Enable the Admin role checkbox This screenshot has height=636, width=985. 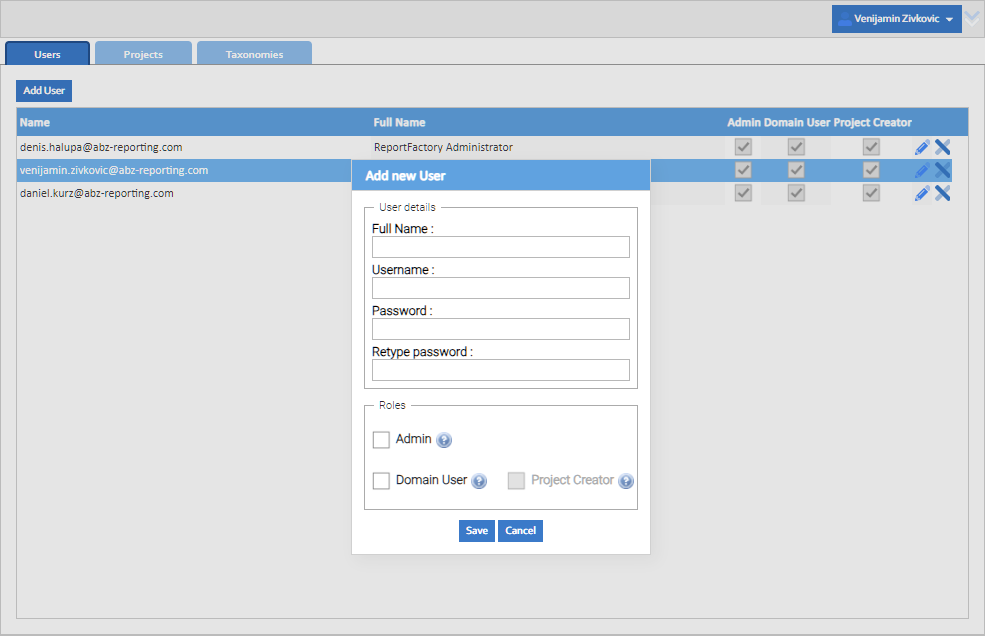pos(381,440)
